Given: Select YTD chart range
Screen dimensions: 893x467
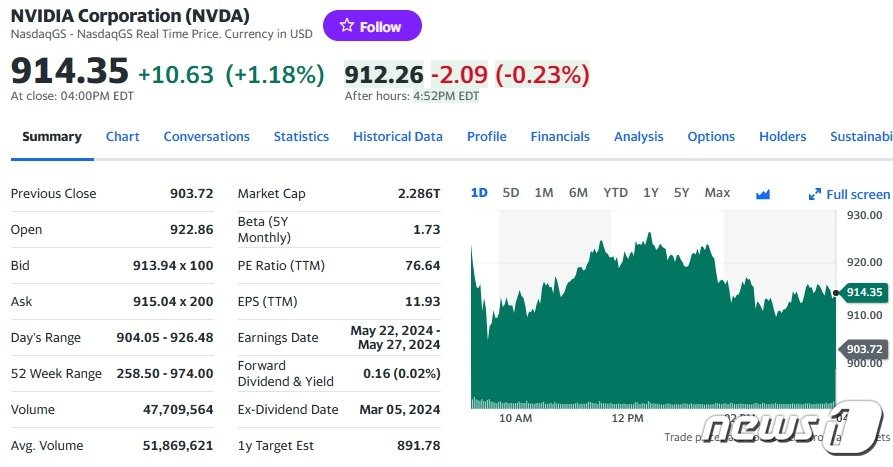Looking at the screenshot, I should [615, 192].
